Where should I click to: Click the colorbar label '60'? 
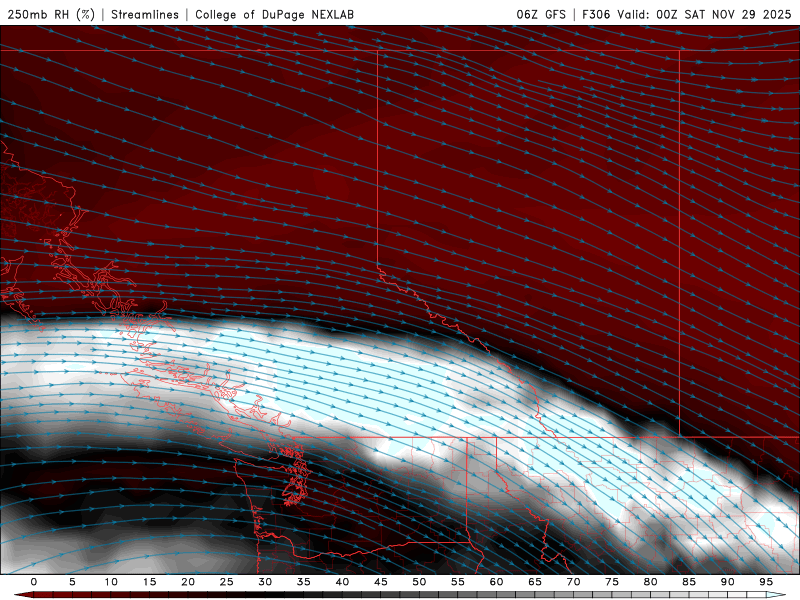(x=496, y=582)
